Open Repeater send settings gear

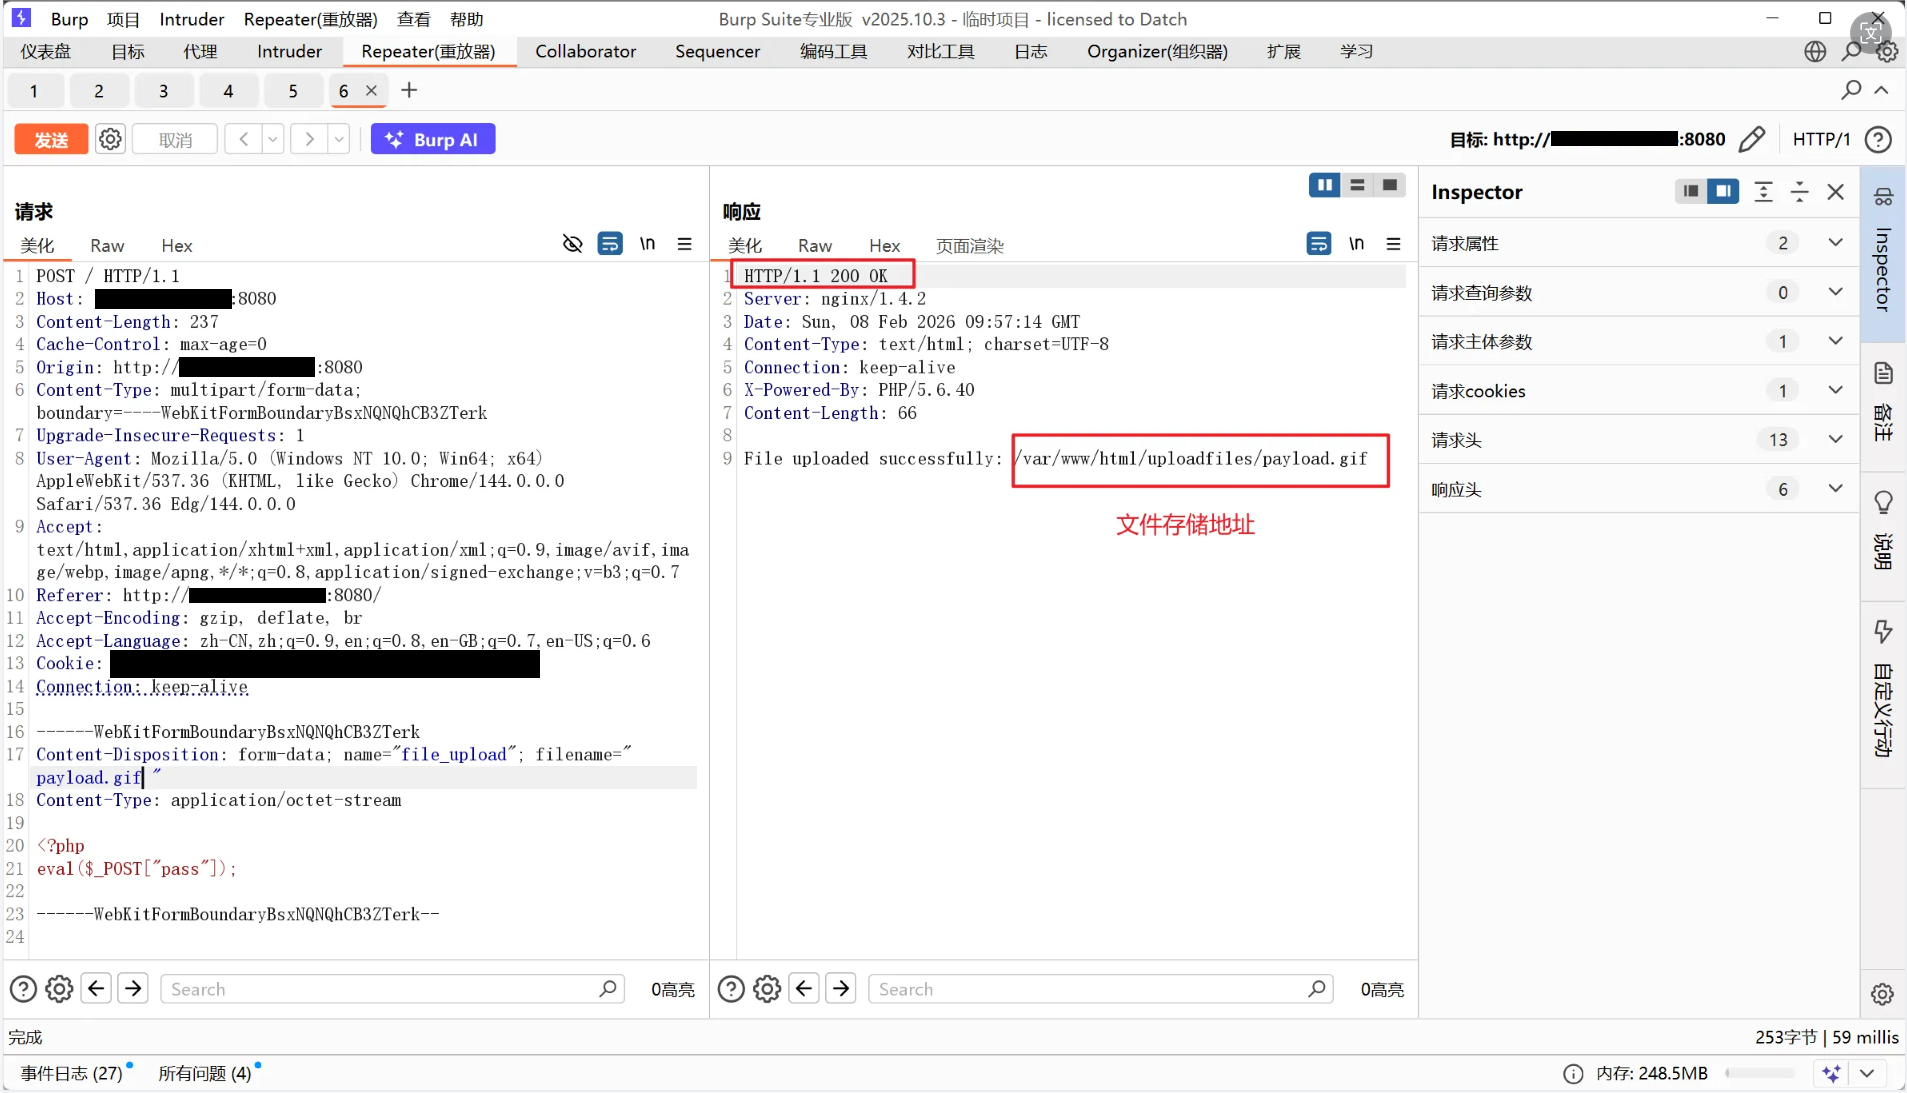point(110,139)
